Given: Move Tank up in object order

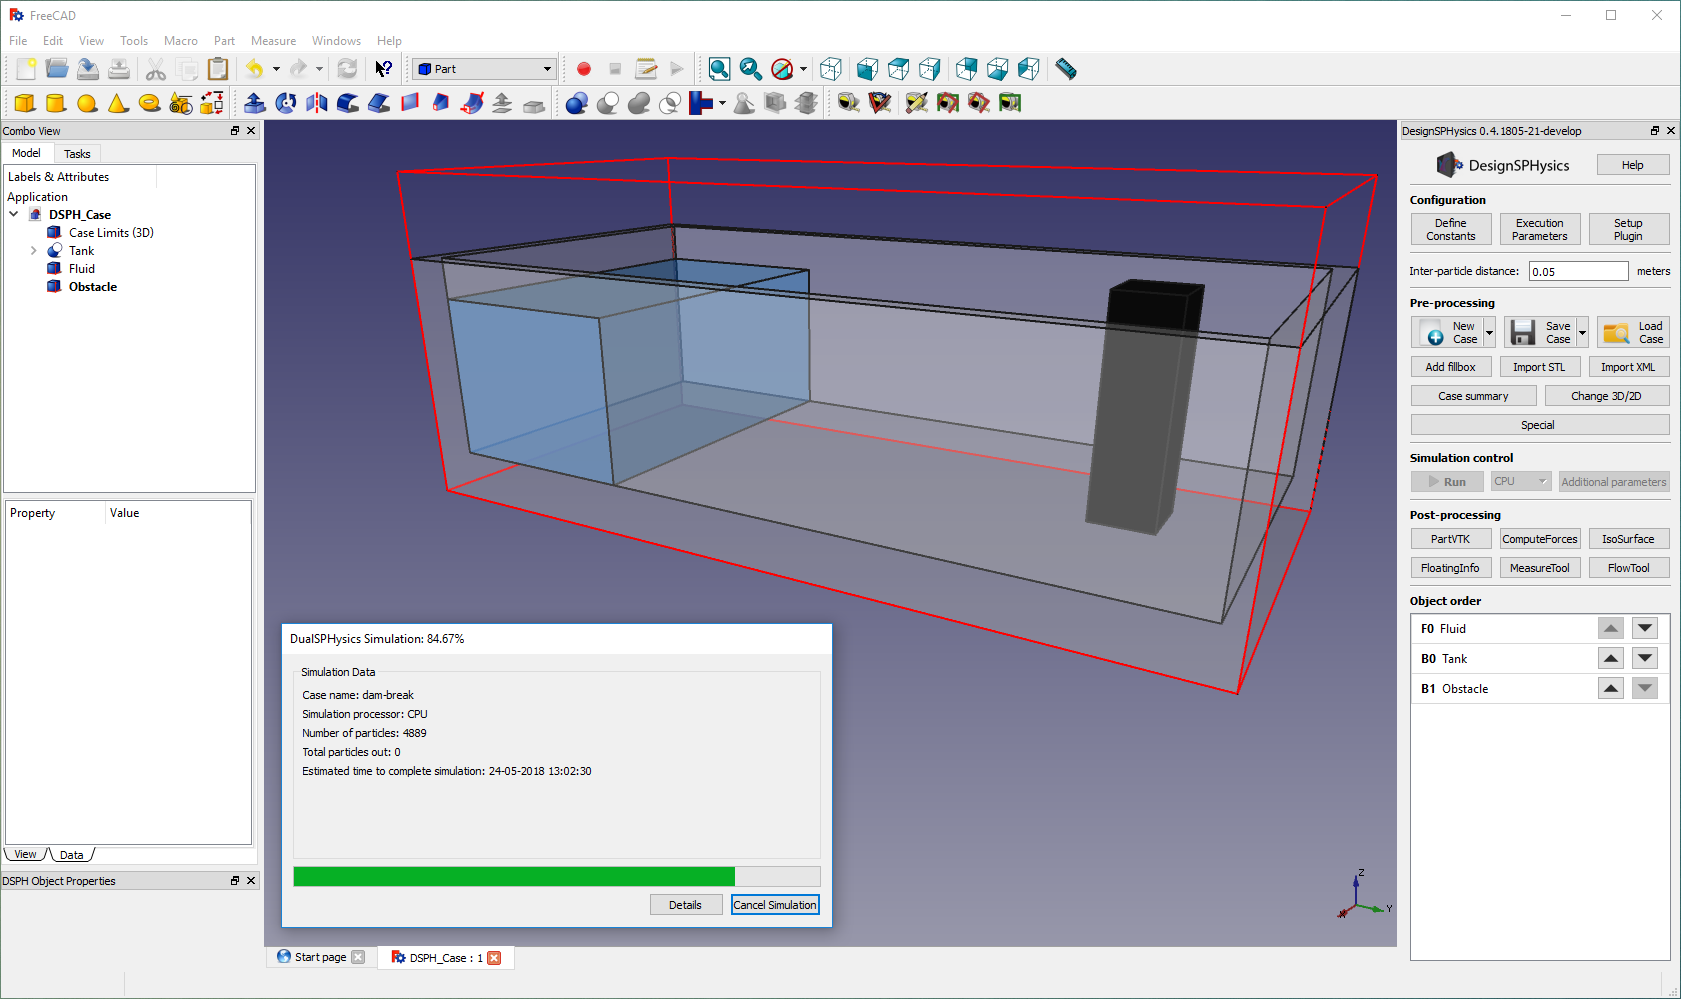Looking at the screenshot, I should (1611, 658).
